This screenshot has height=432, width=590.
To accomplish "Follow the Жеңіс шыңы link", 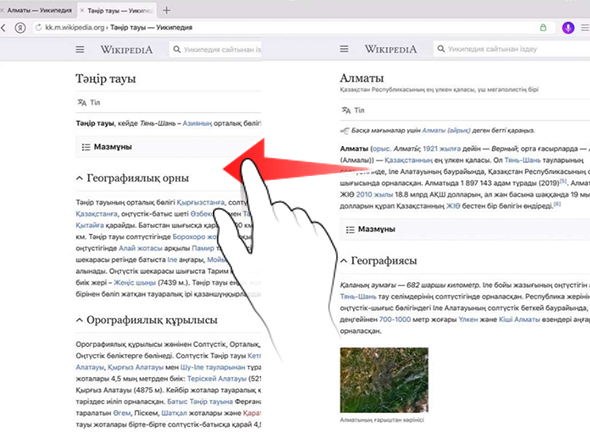I will tap(135, 283).
